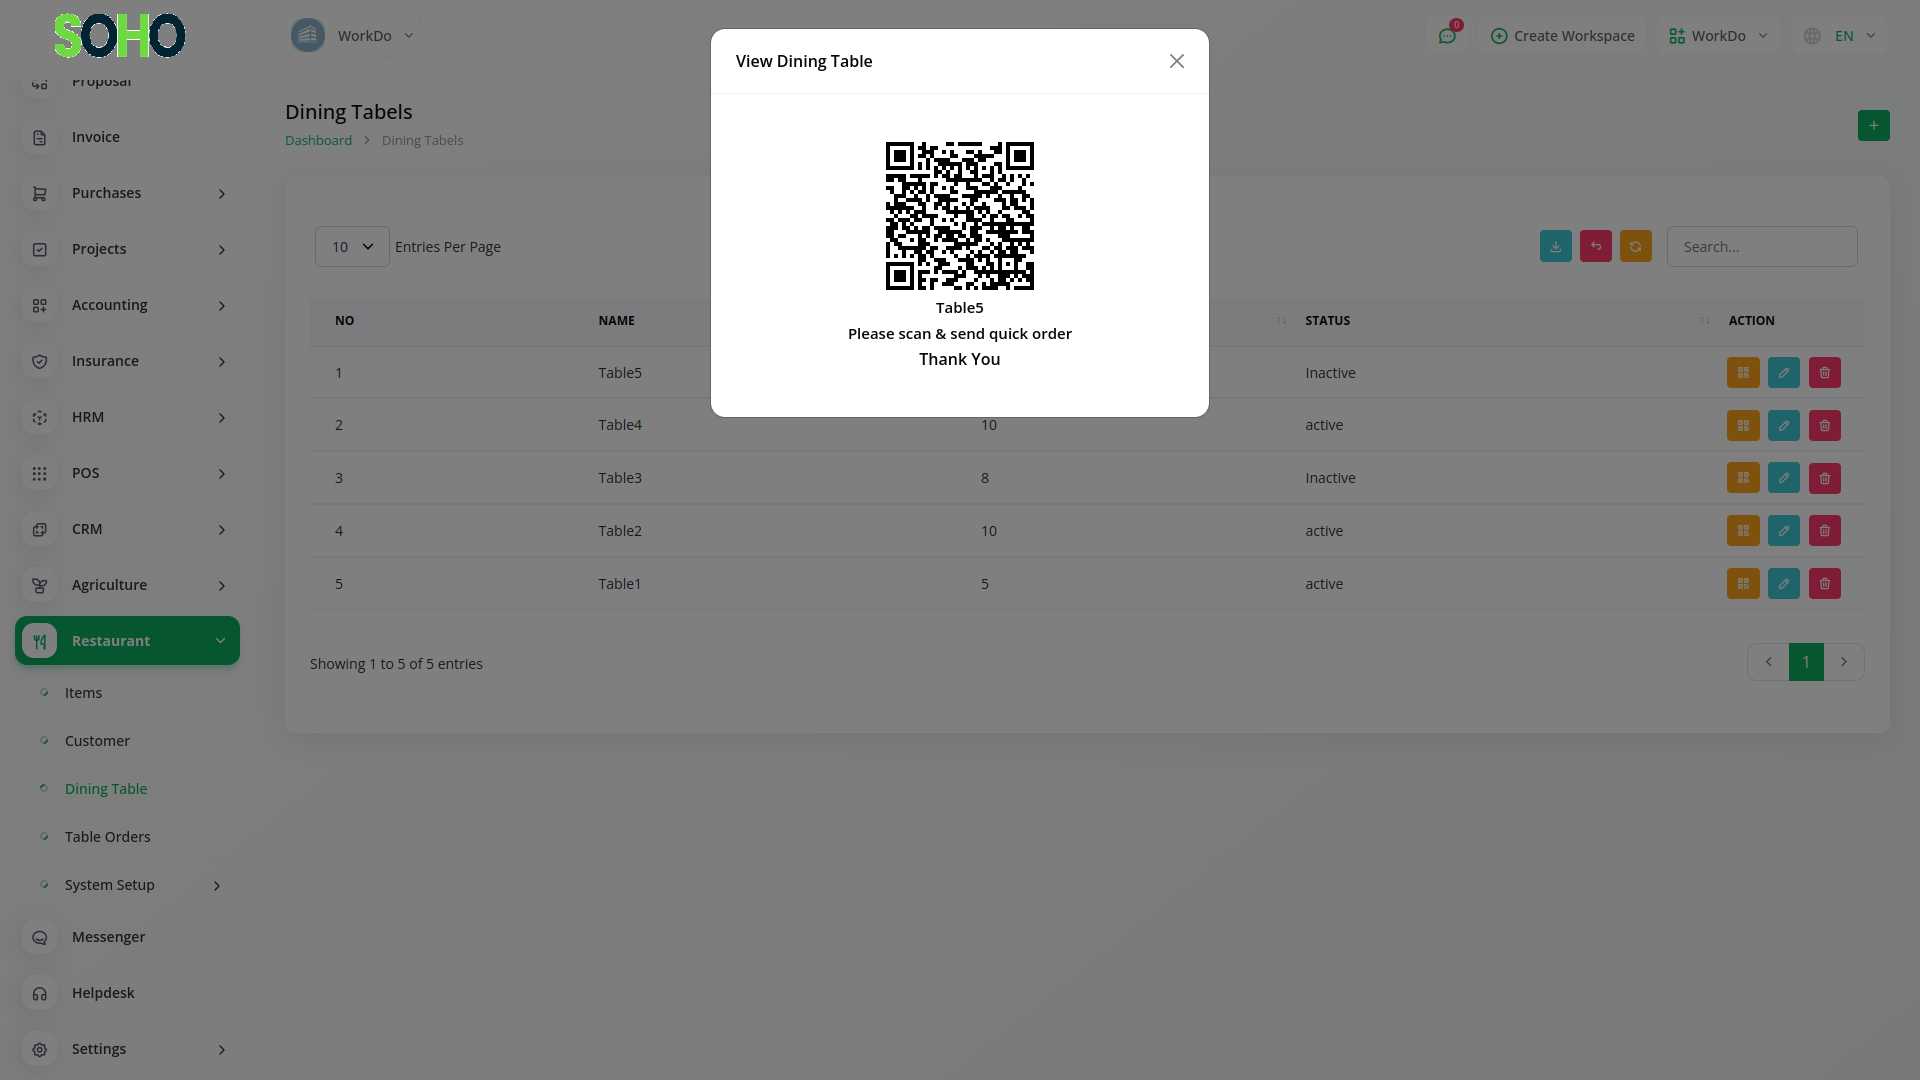1920x1080 pixels.
Task: Click the green plus add table button
Action: point(1873,126)
